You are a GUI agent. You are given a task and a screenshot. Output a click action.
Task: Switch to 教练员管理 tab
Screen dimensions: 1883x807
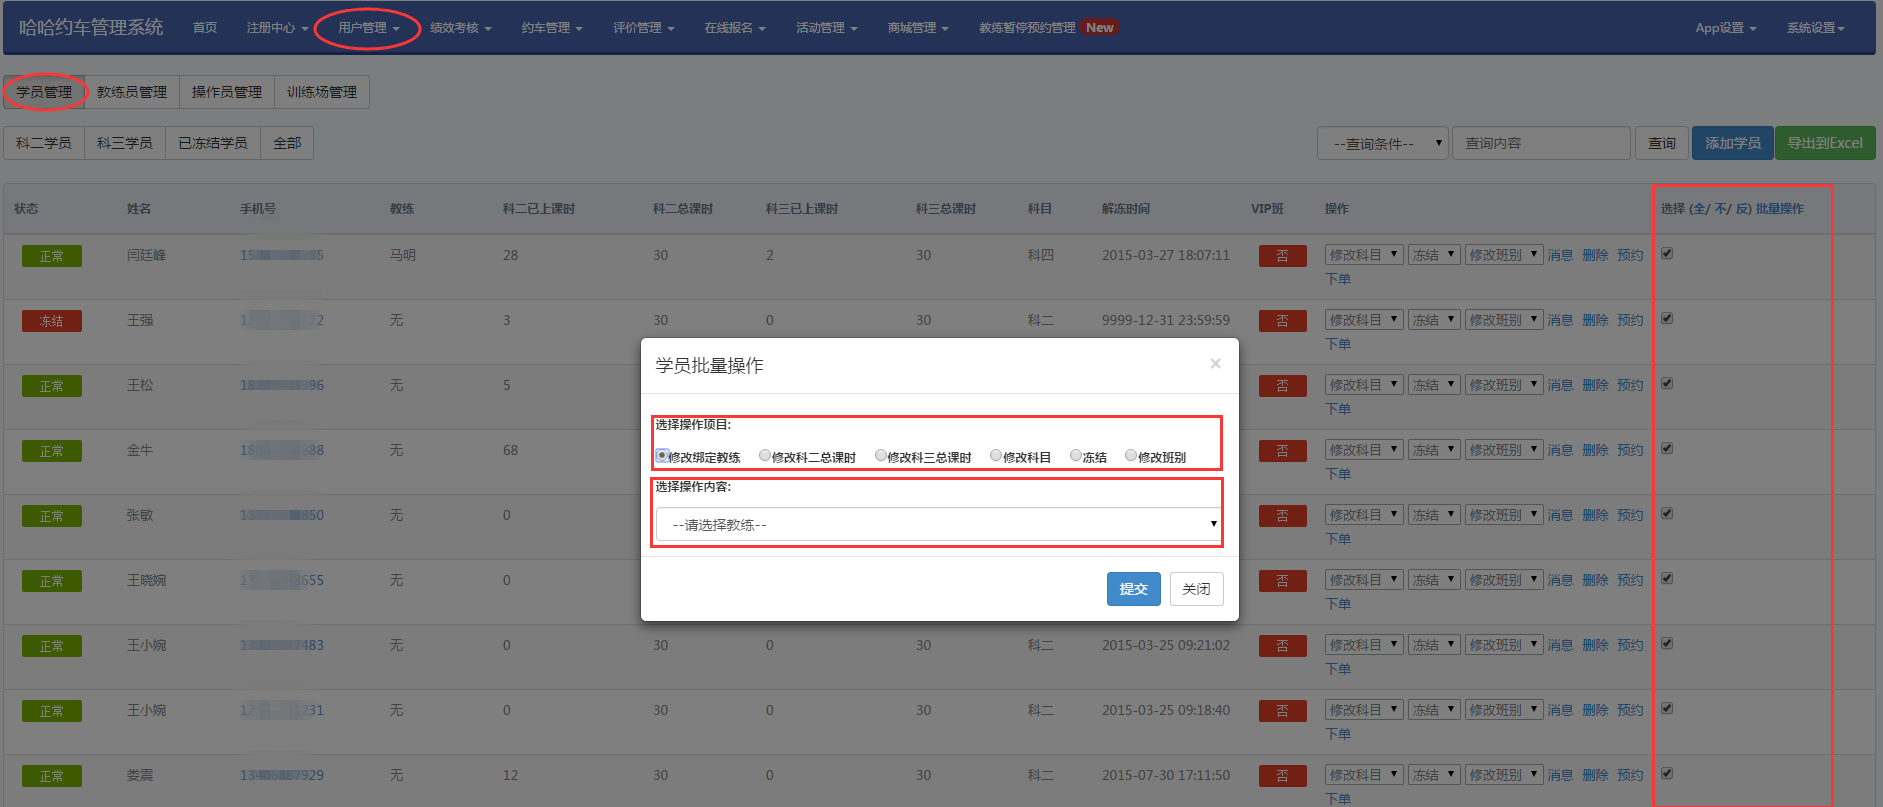point(132,92)
